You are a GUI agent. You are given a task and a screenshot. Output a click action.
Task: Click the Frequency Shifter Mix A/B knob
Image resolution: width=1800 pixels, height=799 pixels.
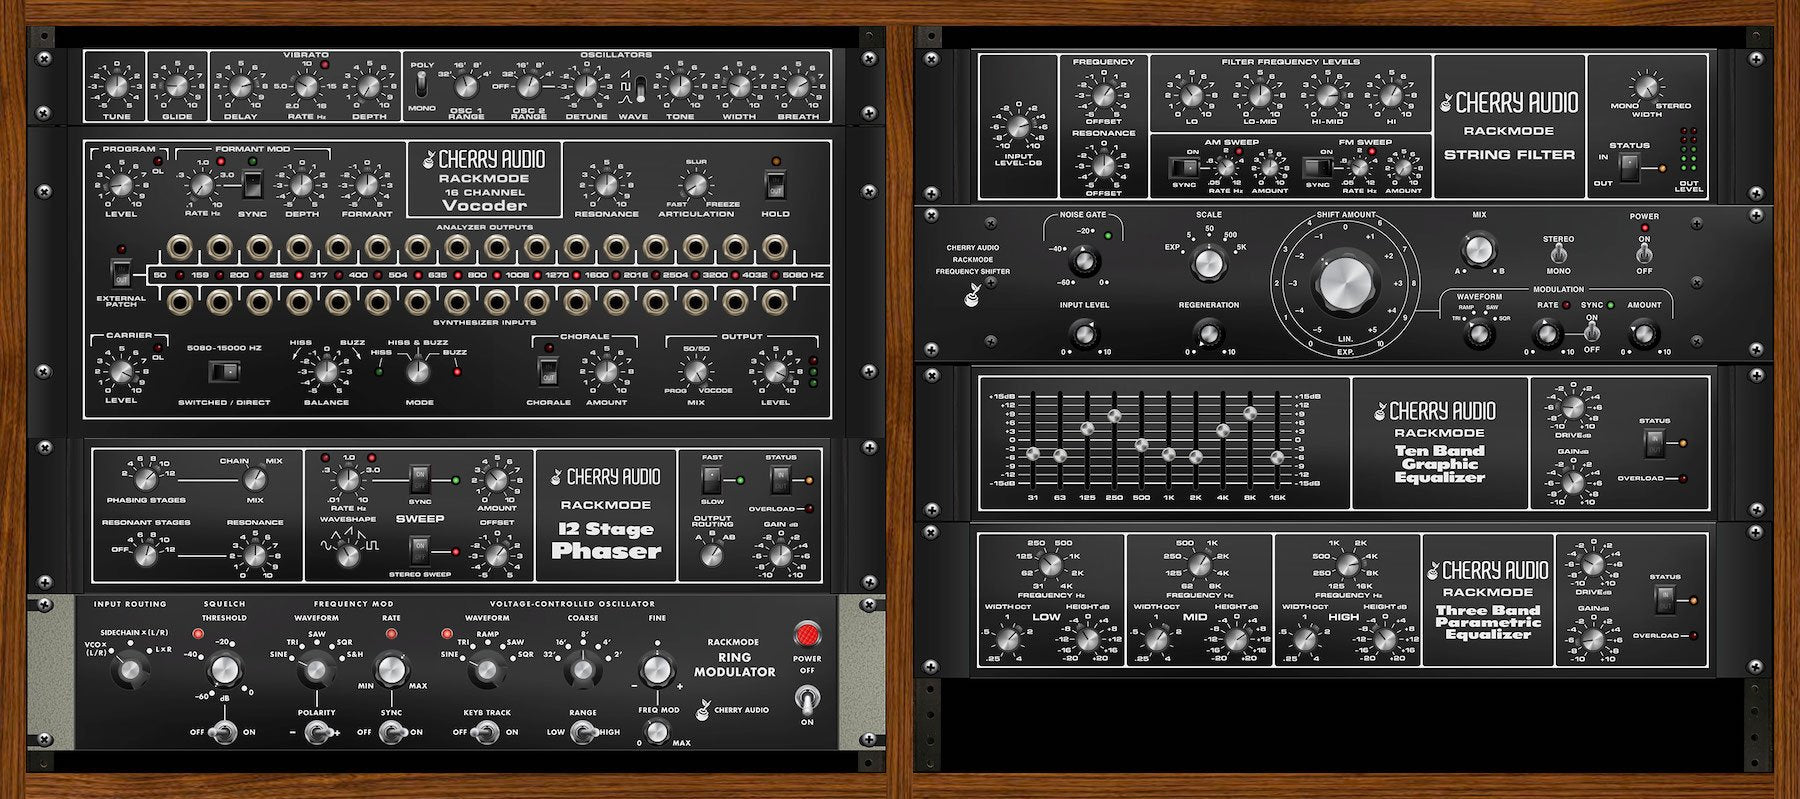[x=1478, y=248]
